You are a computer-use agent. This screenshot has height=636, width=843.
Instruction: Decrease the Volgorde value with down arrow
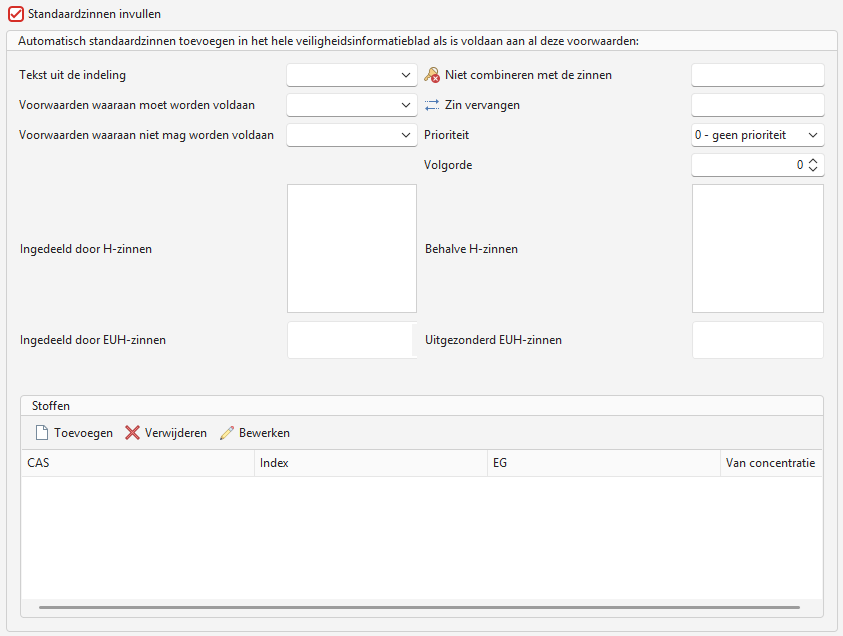[813, 169]
